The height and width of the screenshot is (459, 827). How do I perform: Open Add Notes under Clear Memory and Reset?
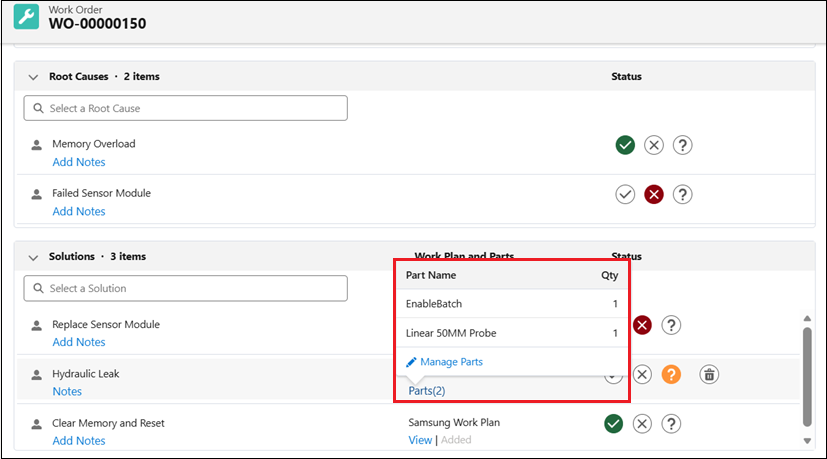pyautogui.click(x=79, y=441)
